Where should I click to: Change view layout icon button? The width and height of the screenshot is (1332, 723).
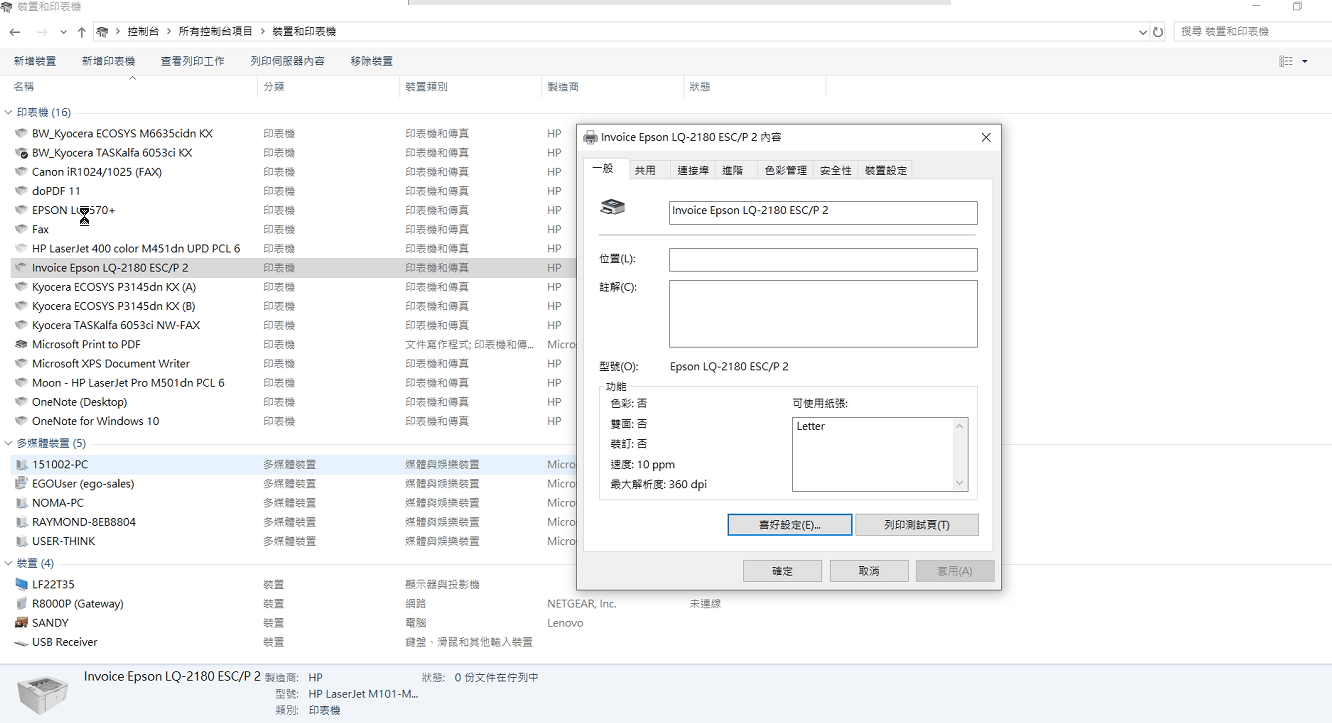click(1286, 62)
